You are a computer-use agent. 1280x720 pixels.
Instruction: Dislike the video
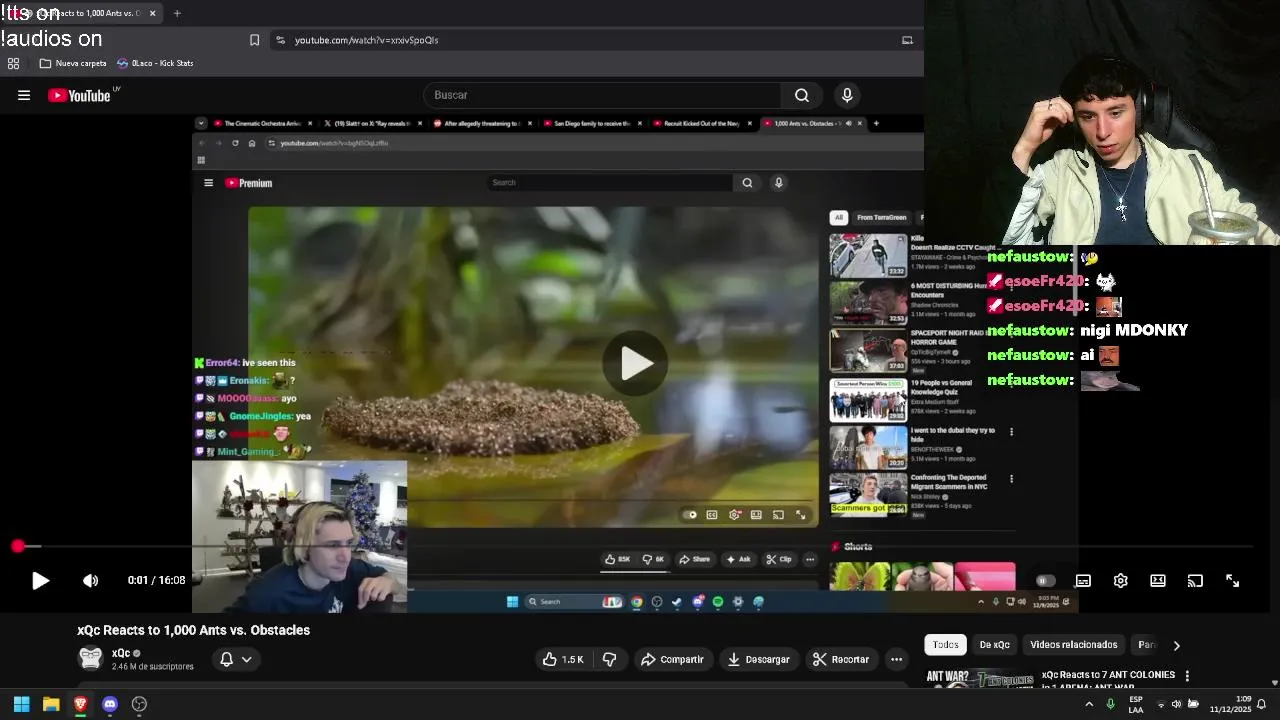point(609,659)
